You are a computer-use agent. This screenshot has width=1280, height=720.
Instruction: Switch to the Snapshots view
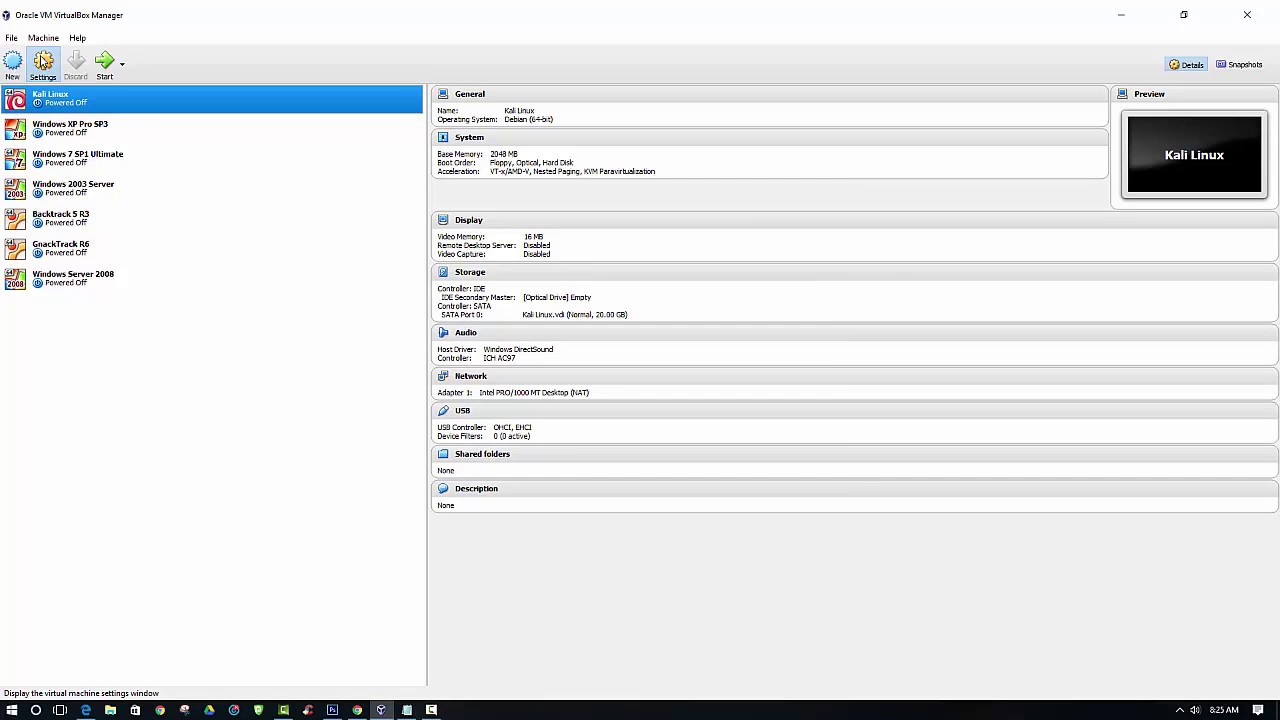pyautogui.click(x=1239, y=64)
